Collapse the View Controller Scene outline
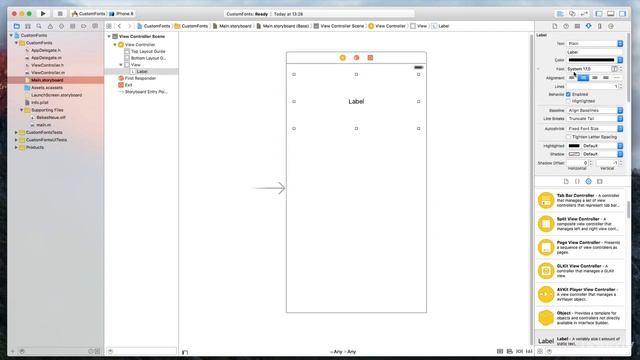 coord(109,36)
